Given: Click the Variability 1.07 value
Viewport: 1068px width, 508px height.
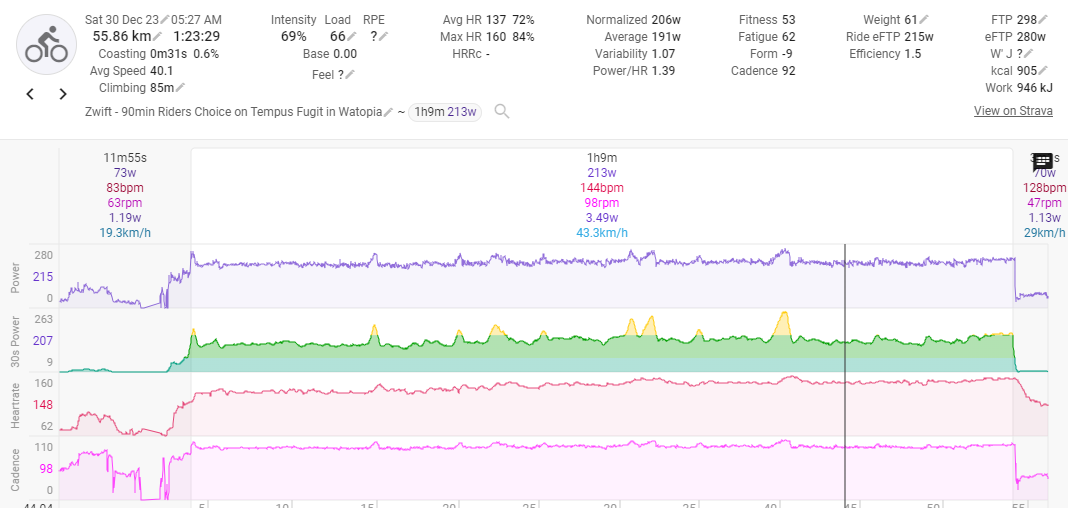Looking at the screenshot, I should pos(663,54).
